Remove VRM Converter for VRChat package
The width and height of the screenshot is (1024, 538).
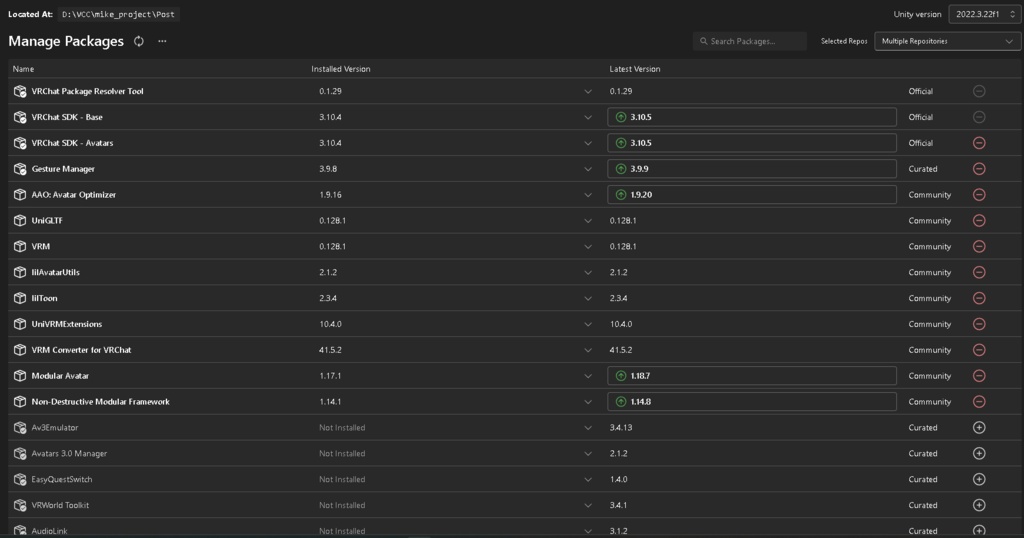(979, 350)
